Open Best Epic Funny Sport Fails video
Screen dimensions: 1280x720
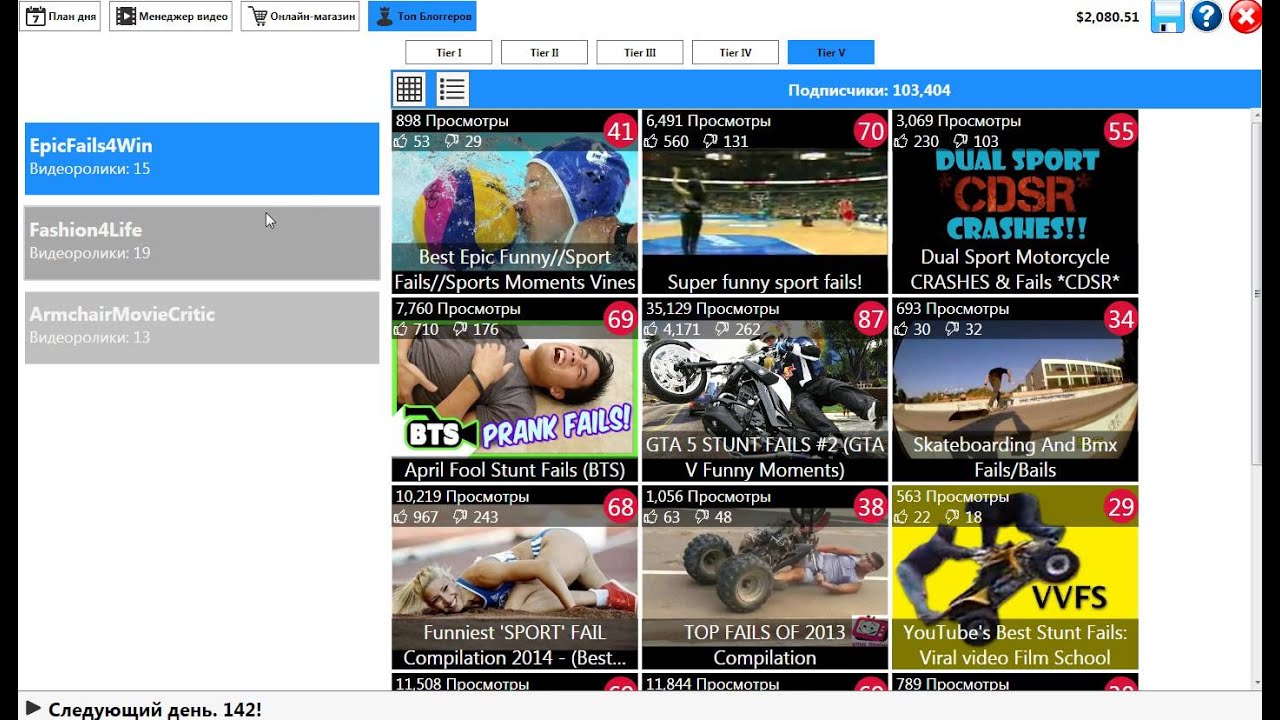515,202
